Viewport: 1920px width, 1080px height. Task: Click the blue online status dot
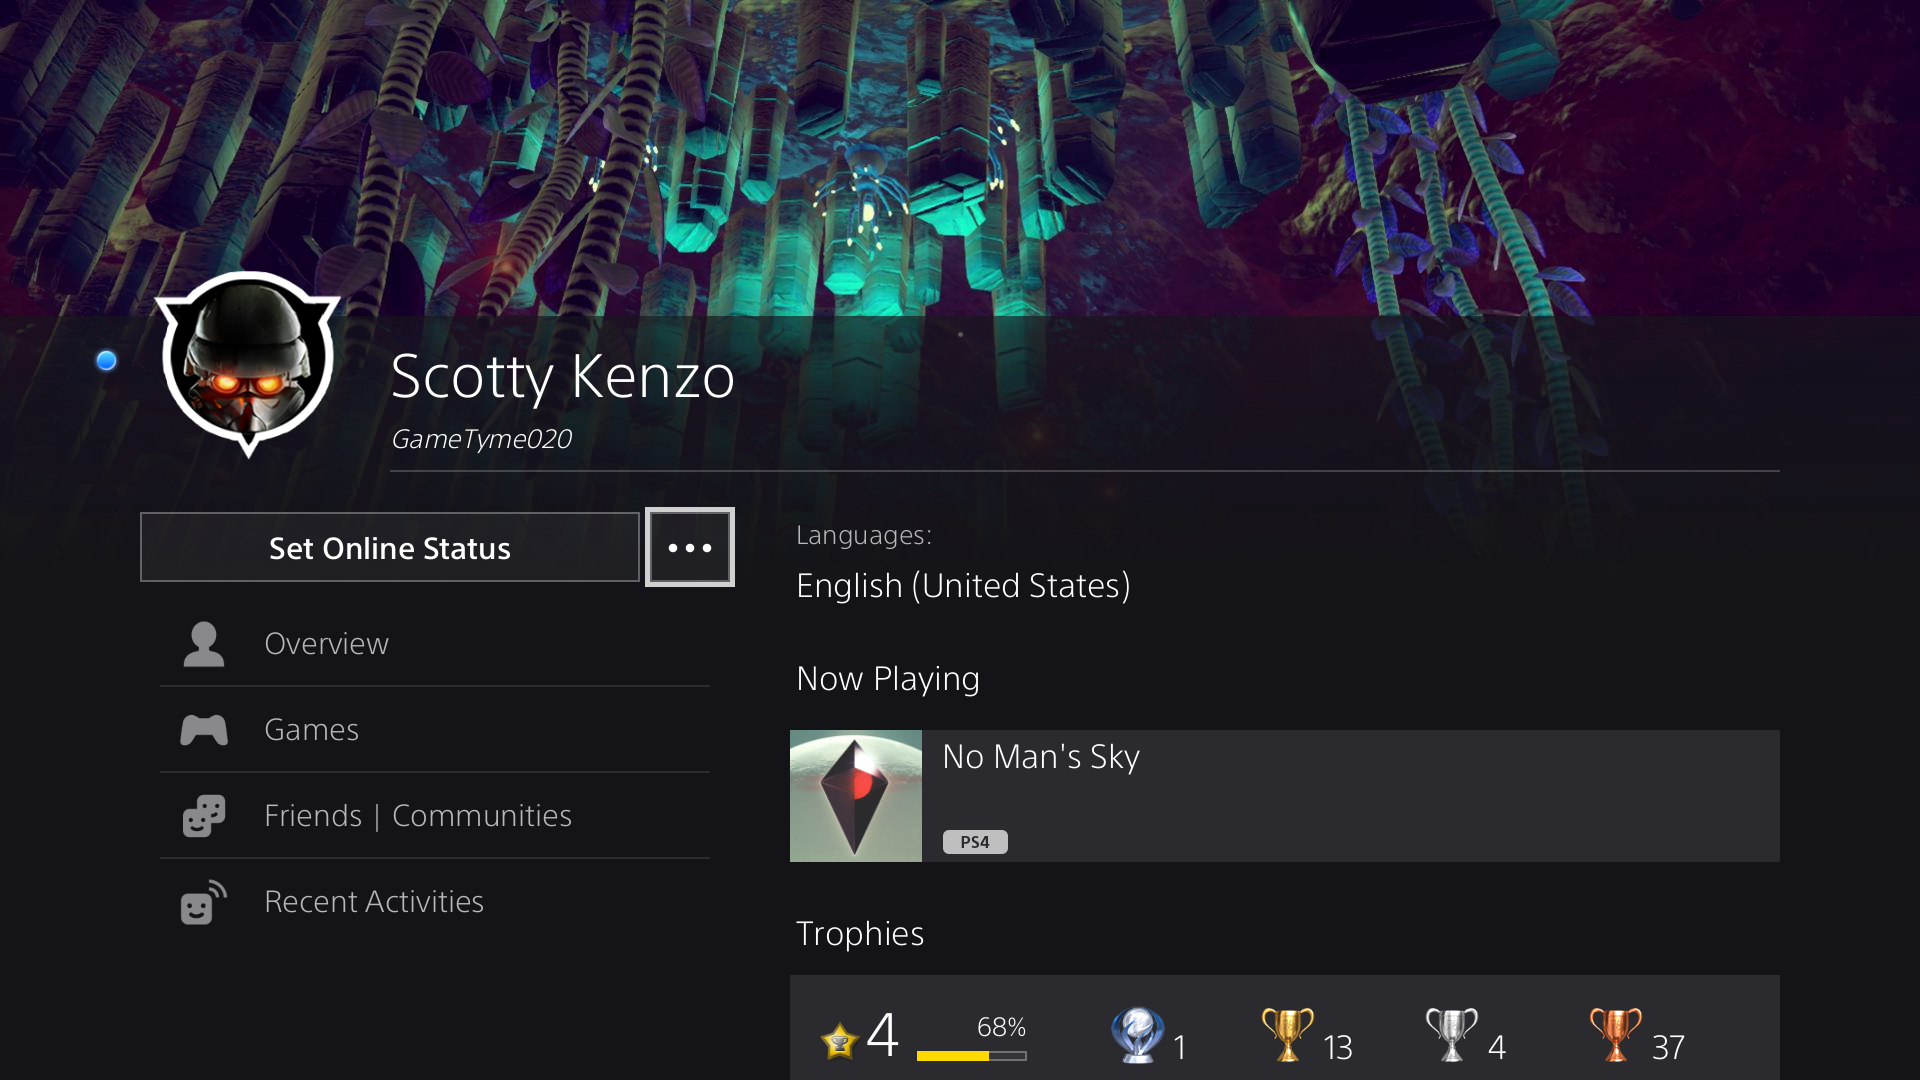106,361
